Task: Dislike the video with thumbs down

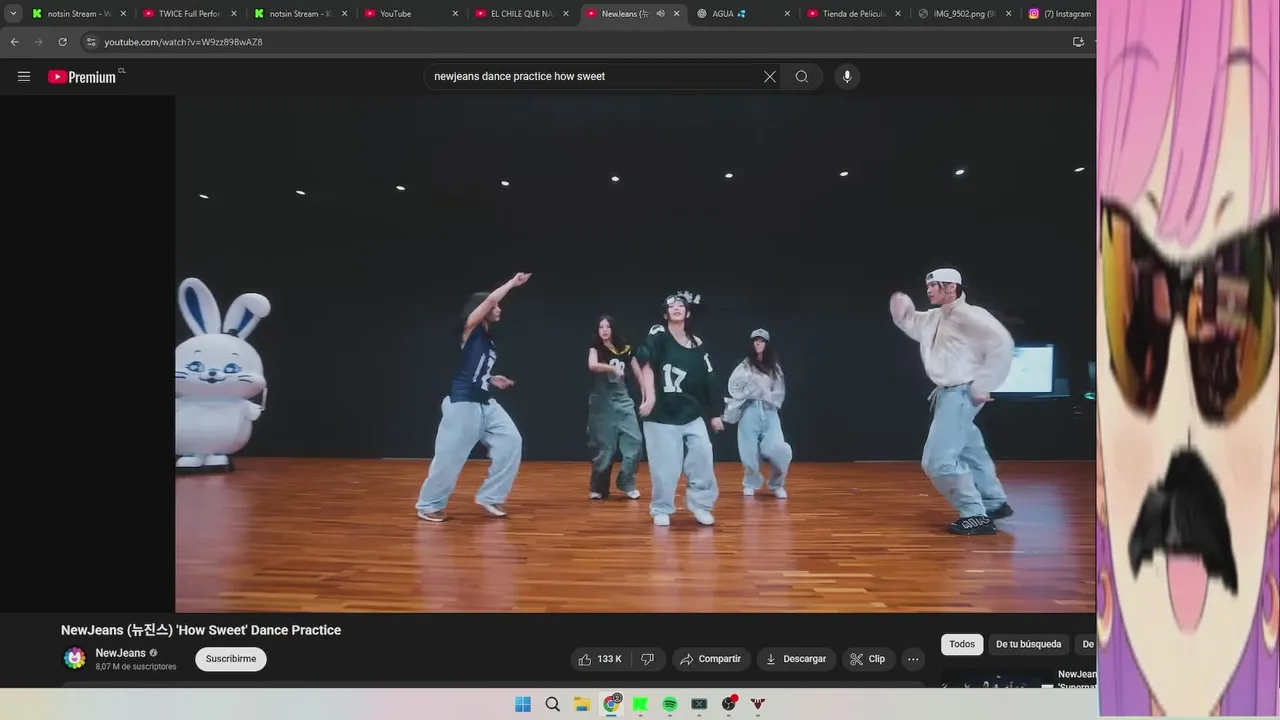Action: click(647, 659)
